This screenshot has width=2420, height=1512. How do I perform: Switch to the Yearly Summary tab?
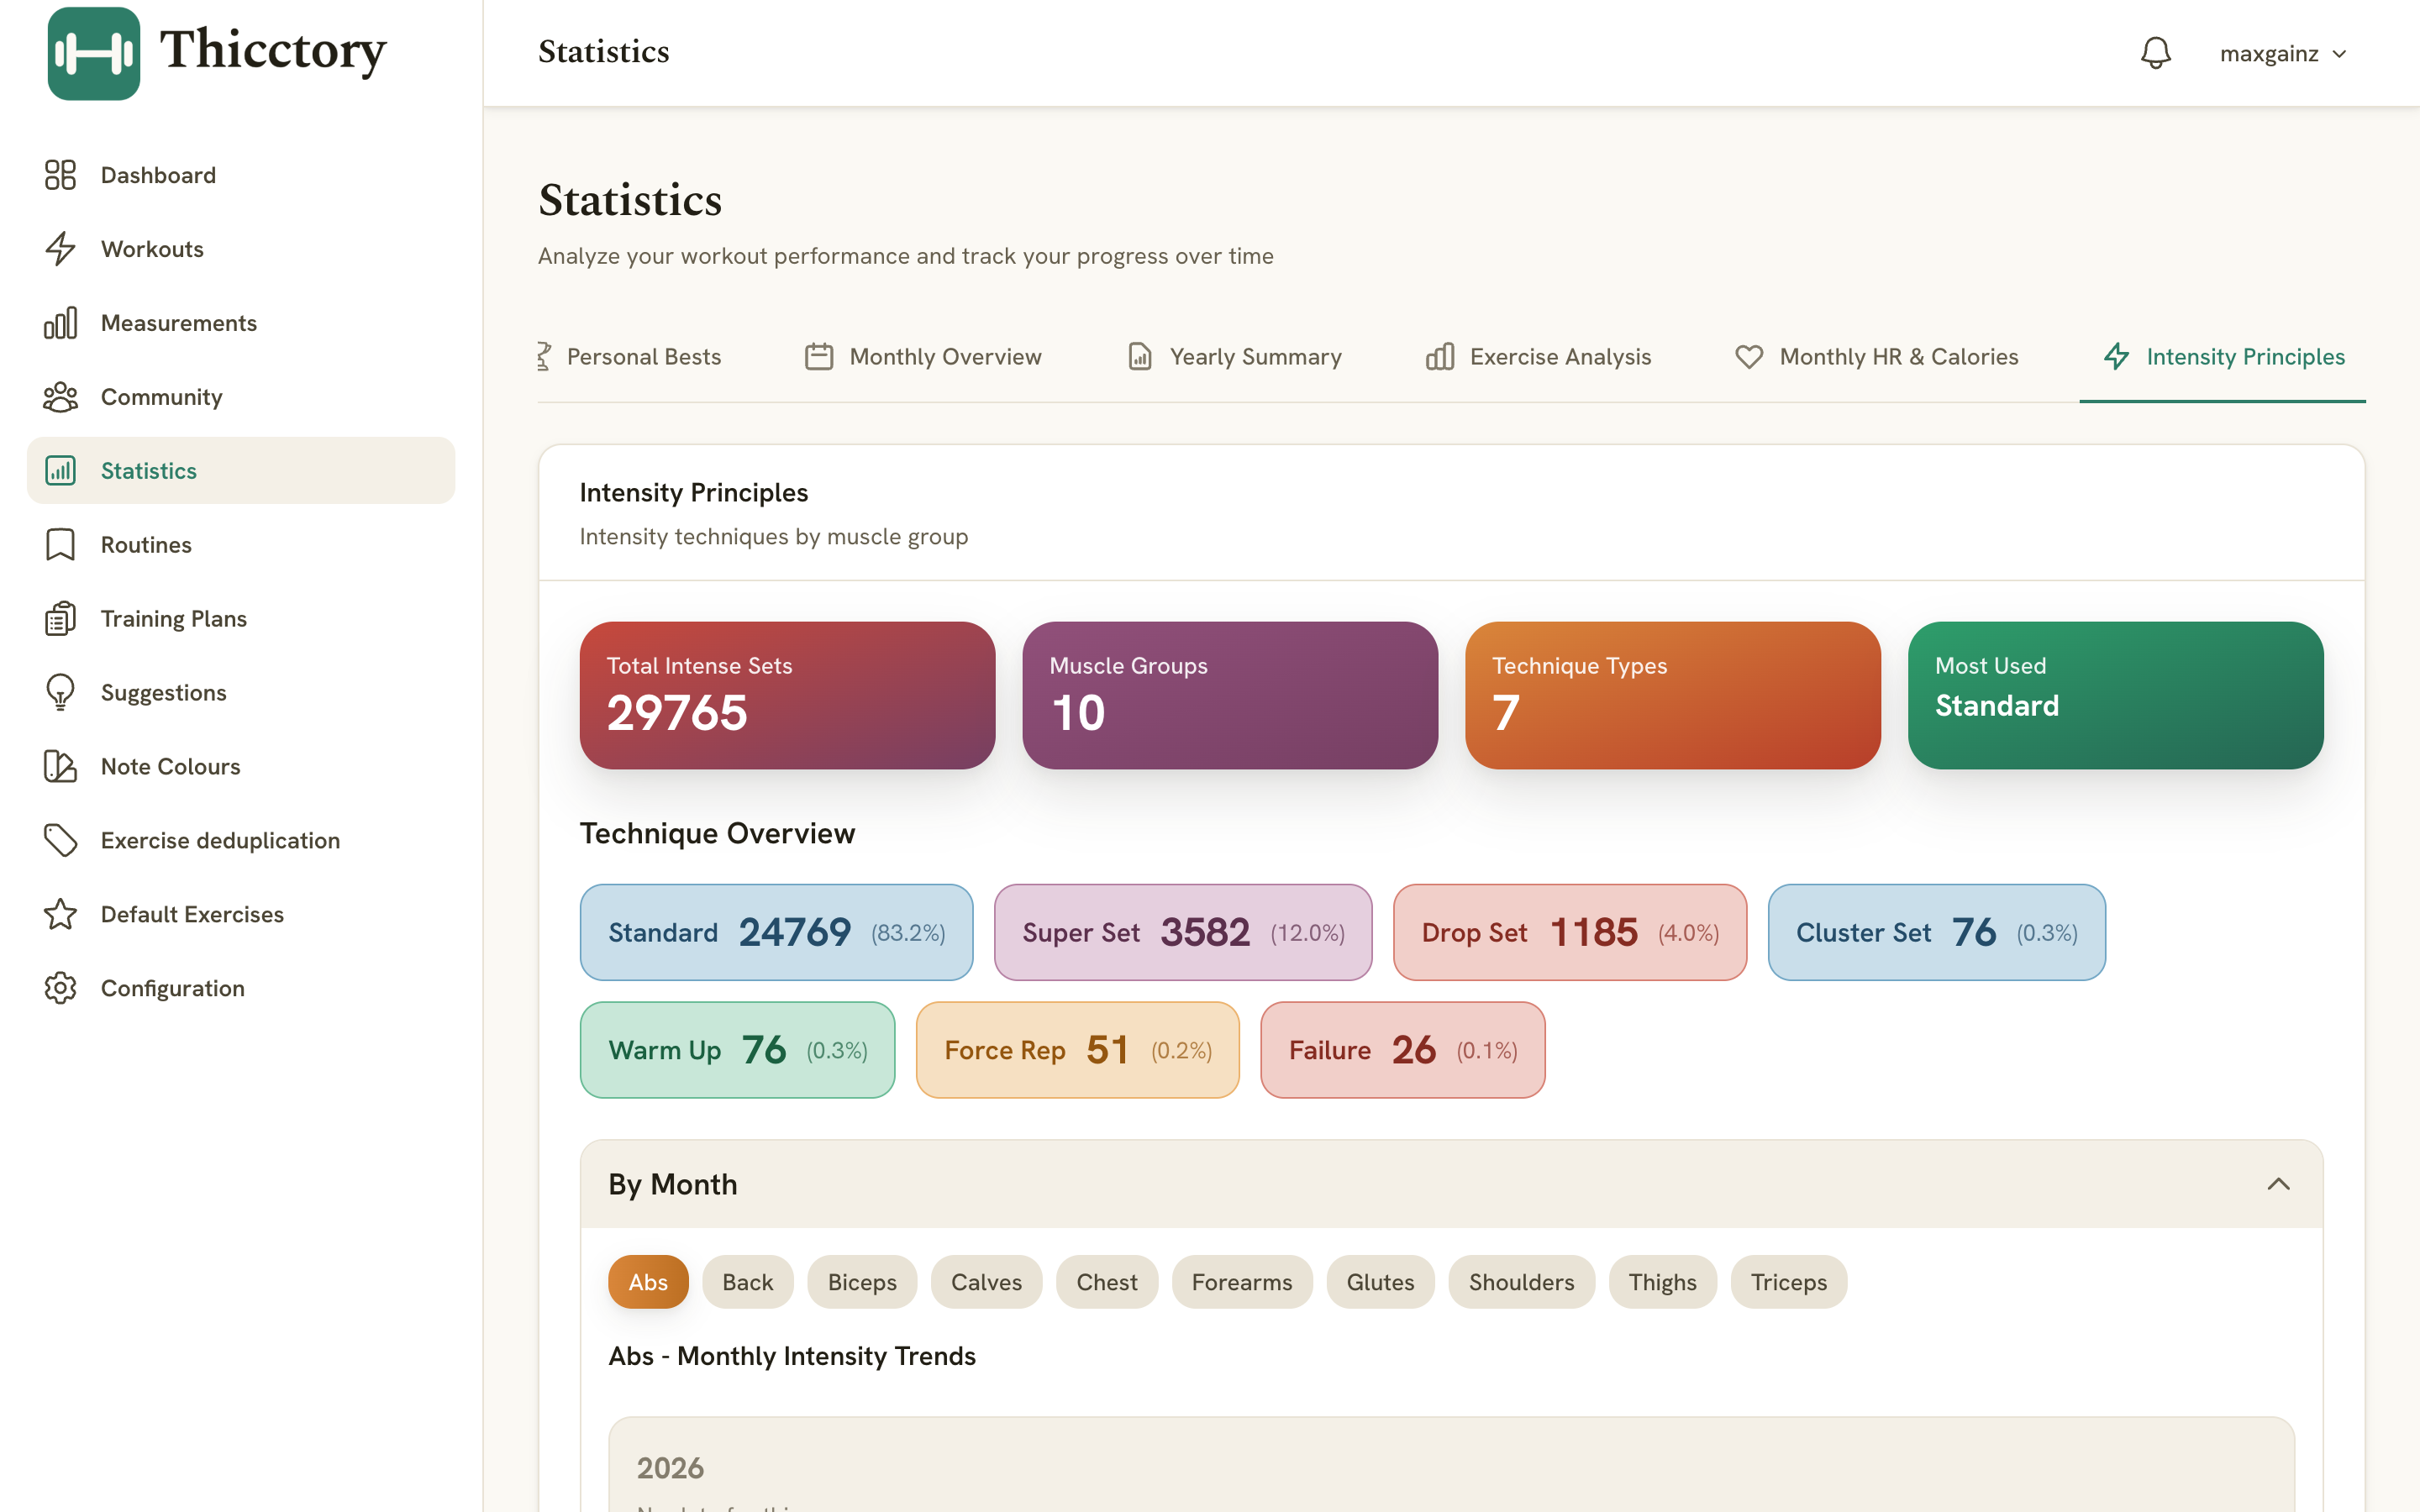click(1234, 357)
